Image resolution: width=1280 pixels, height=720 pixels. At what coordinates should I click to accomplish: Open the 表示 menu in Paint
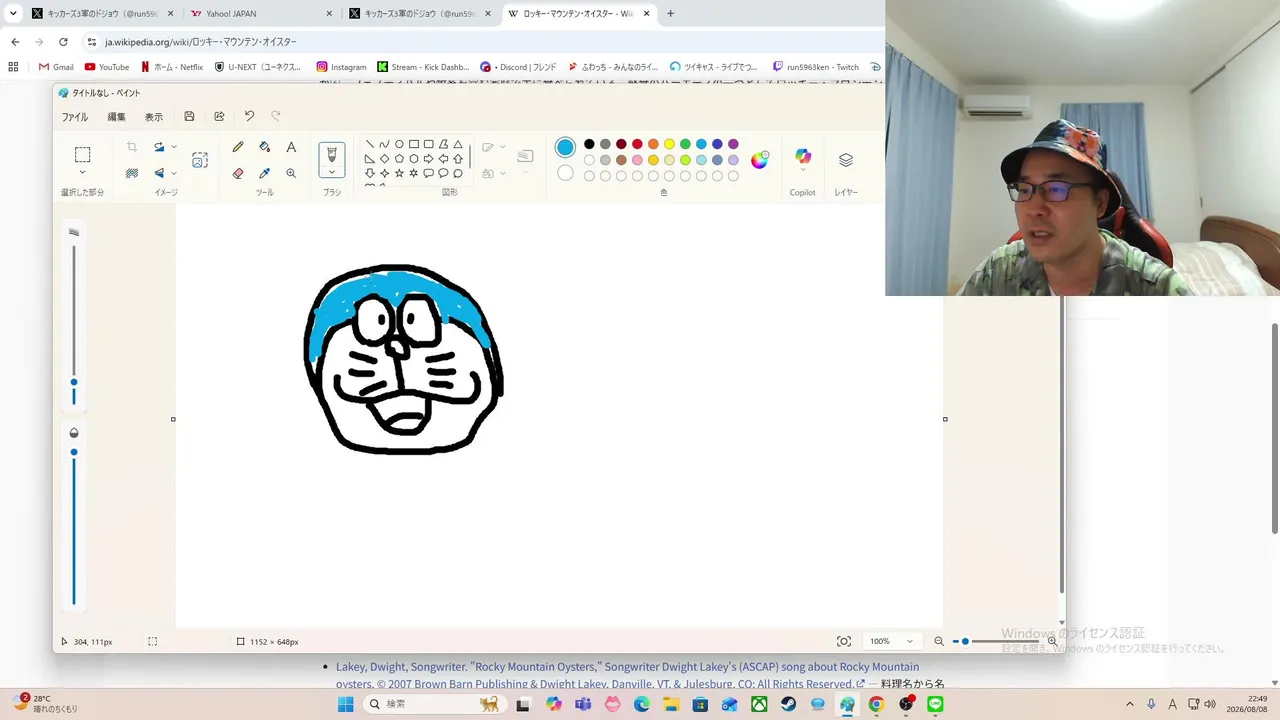[153, 117]
